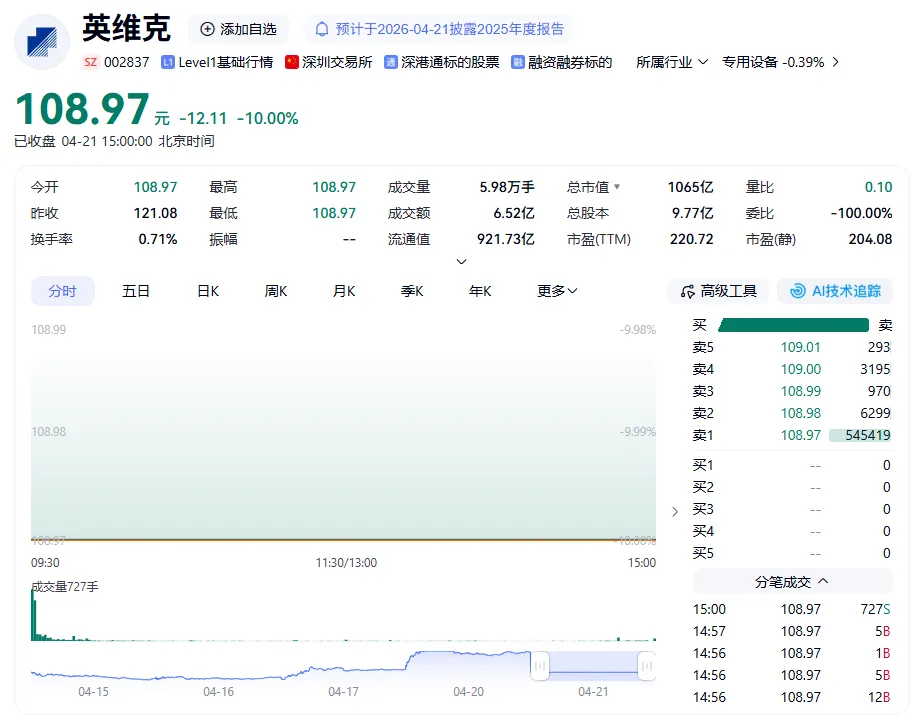Click the 成交量 volume bar chart
This screenshot has width=917, height=725.
[343, 615]
